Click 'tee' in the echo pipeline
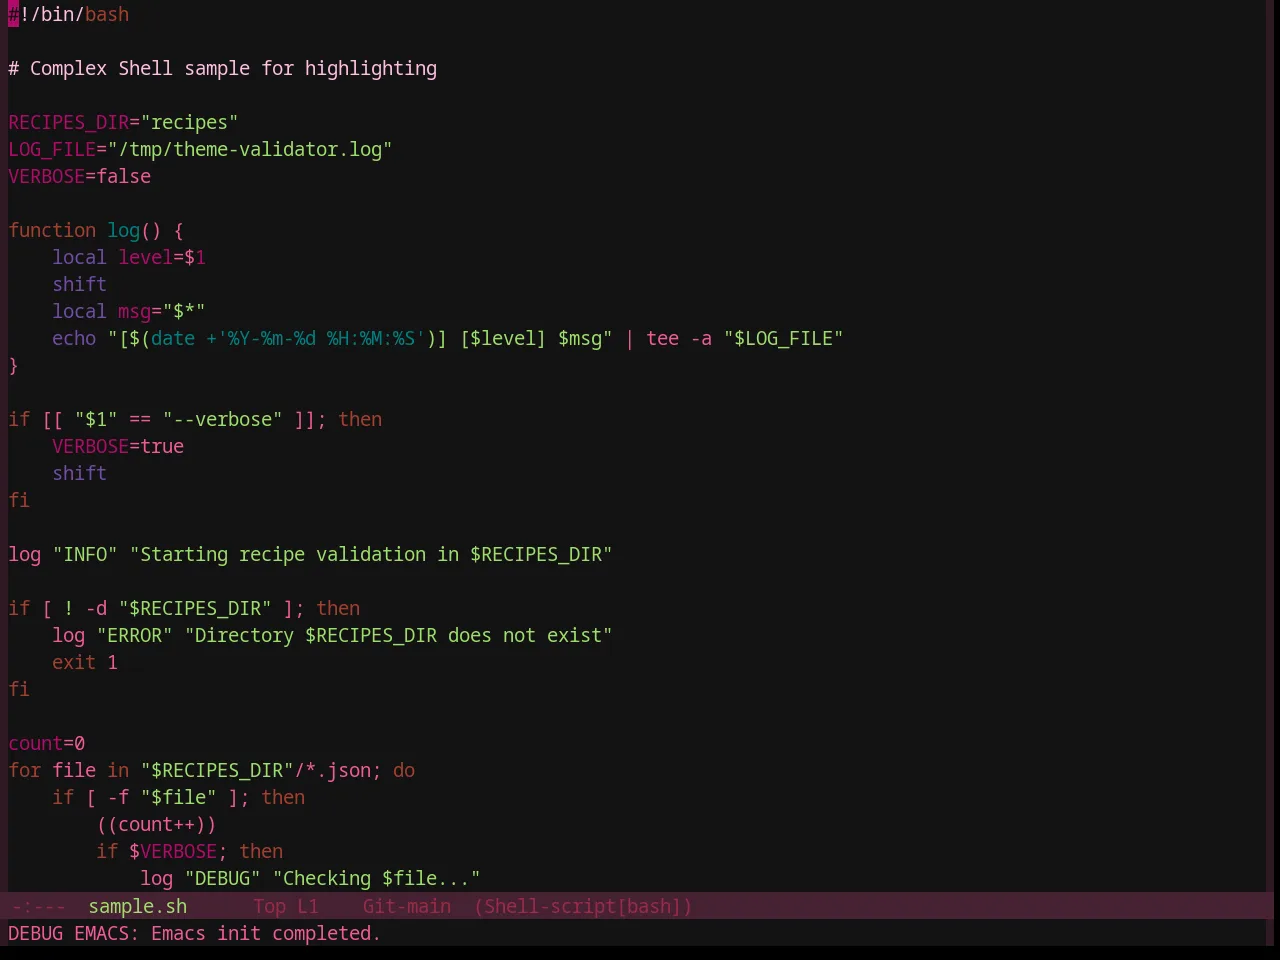Viewport: 1280px width, 960px height. (x=662, y=338)
